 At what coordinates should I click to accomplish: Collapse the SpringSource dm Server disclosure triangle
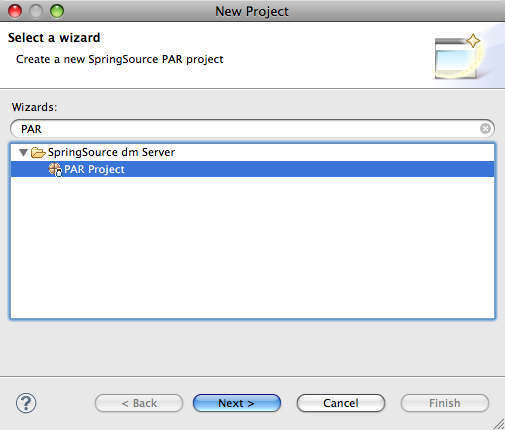point(23,153)
